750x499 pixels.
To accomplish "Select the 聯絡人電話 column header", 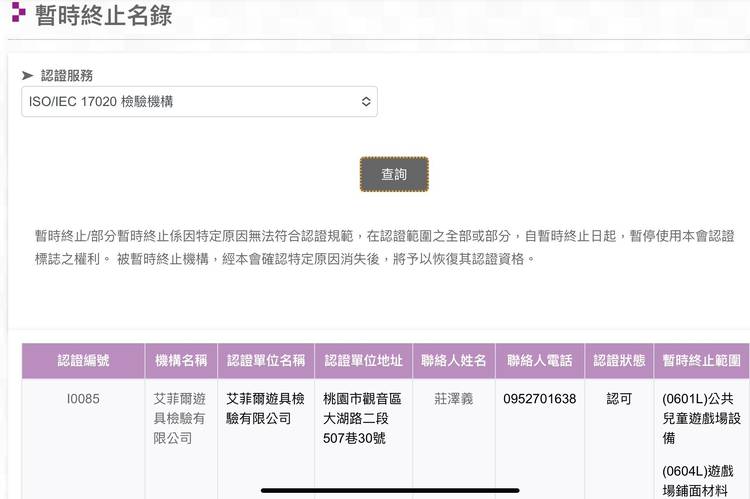I will pyautogui.click(x=540, y=361).
